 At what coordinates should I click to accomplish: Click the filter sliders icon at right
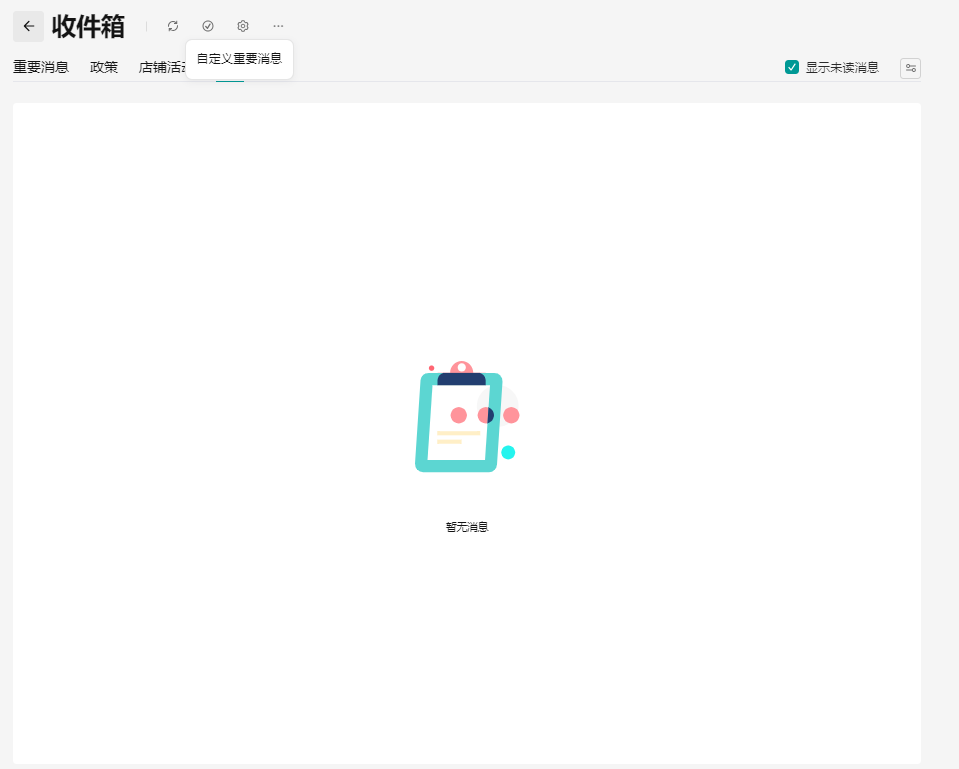[910, 68]
